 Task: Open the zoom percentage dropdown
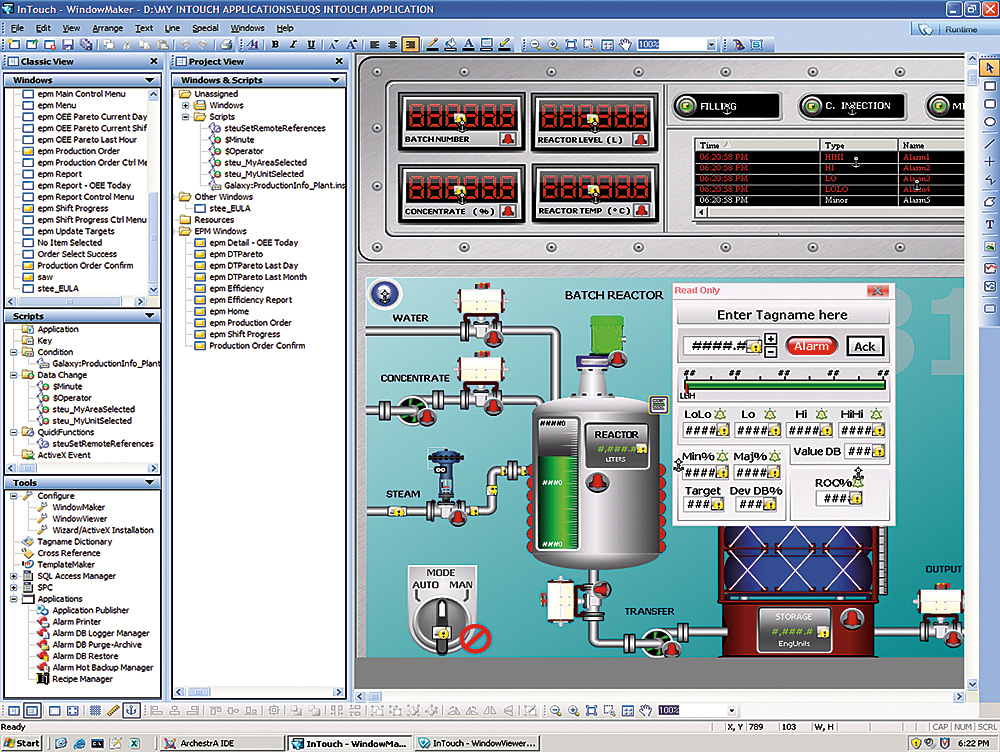[712, 45]
